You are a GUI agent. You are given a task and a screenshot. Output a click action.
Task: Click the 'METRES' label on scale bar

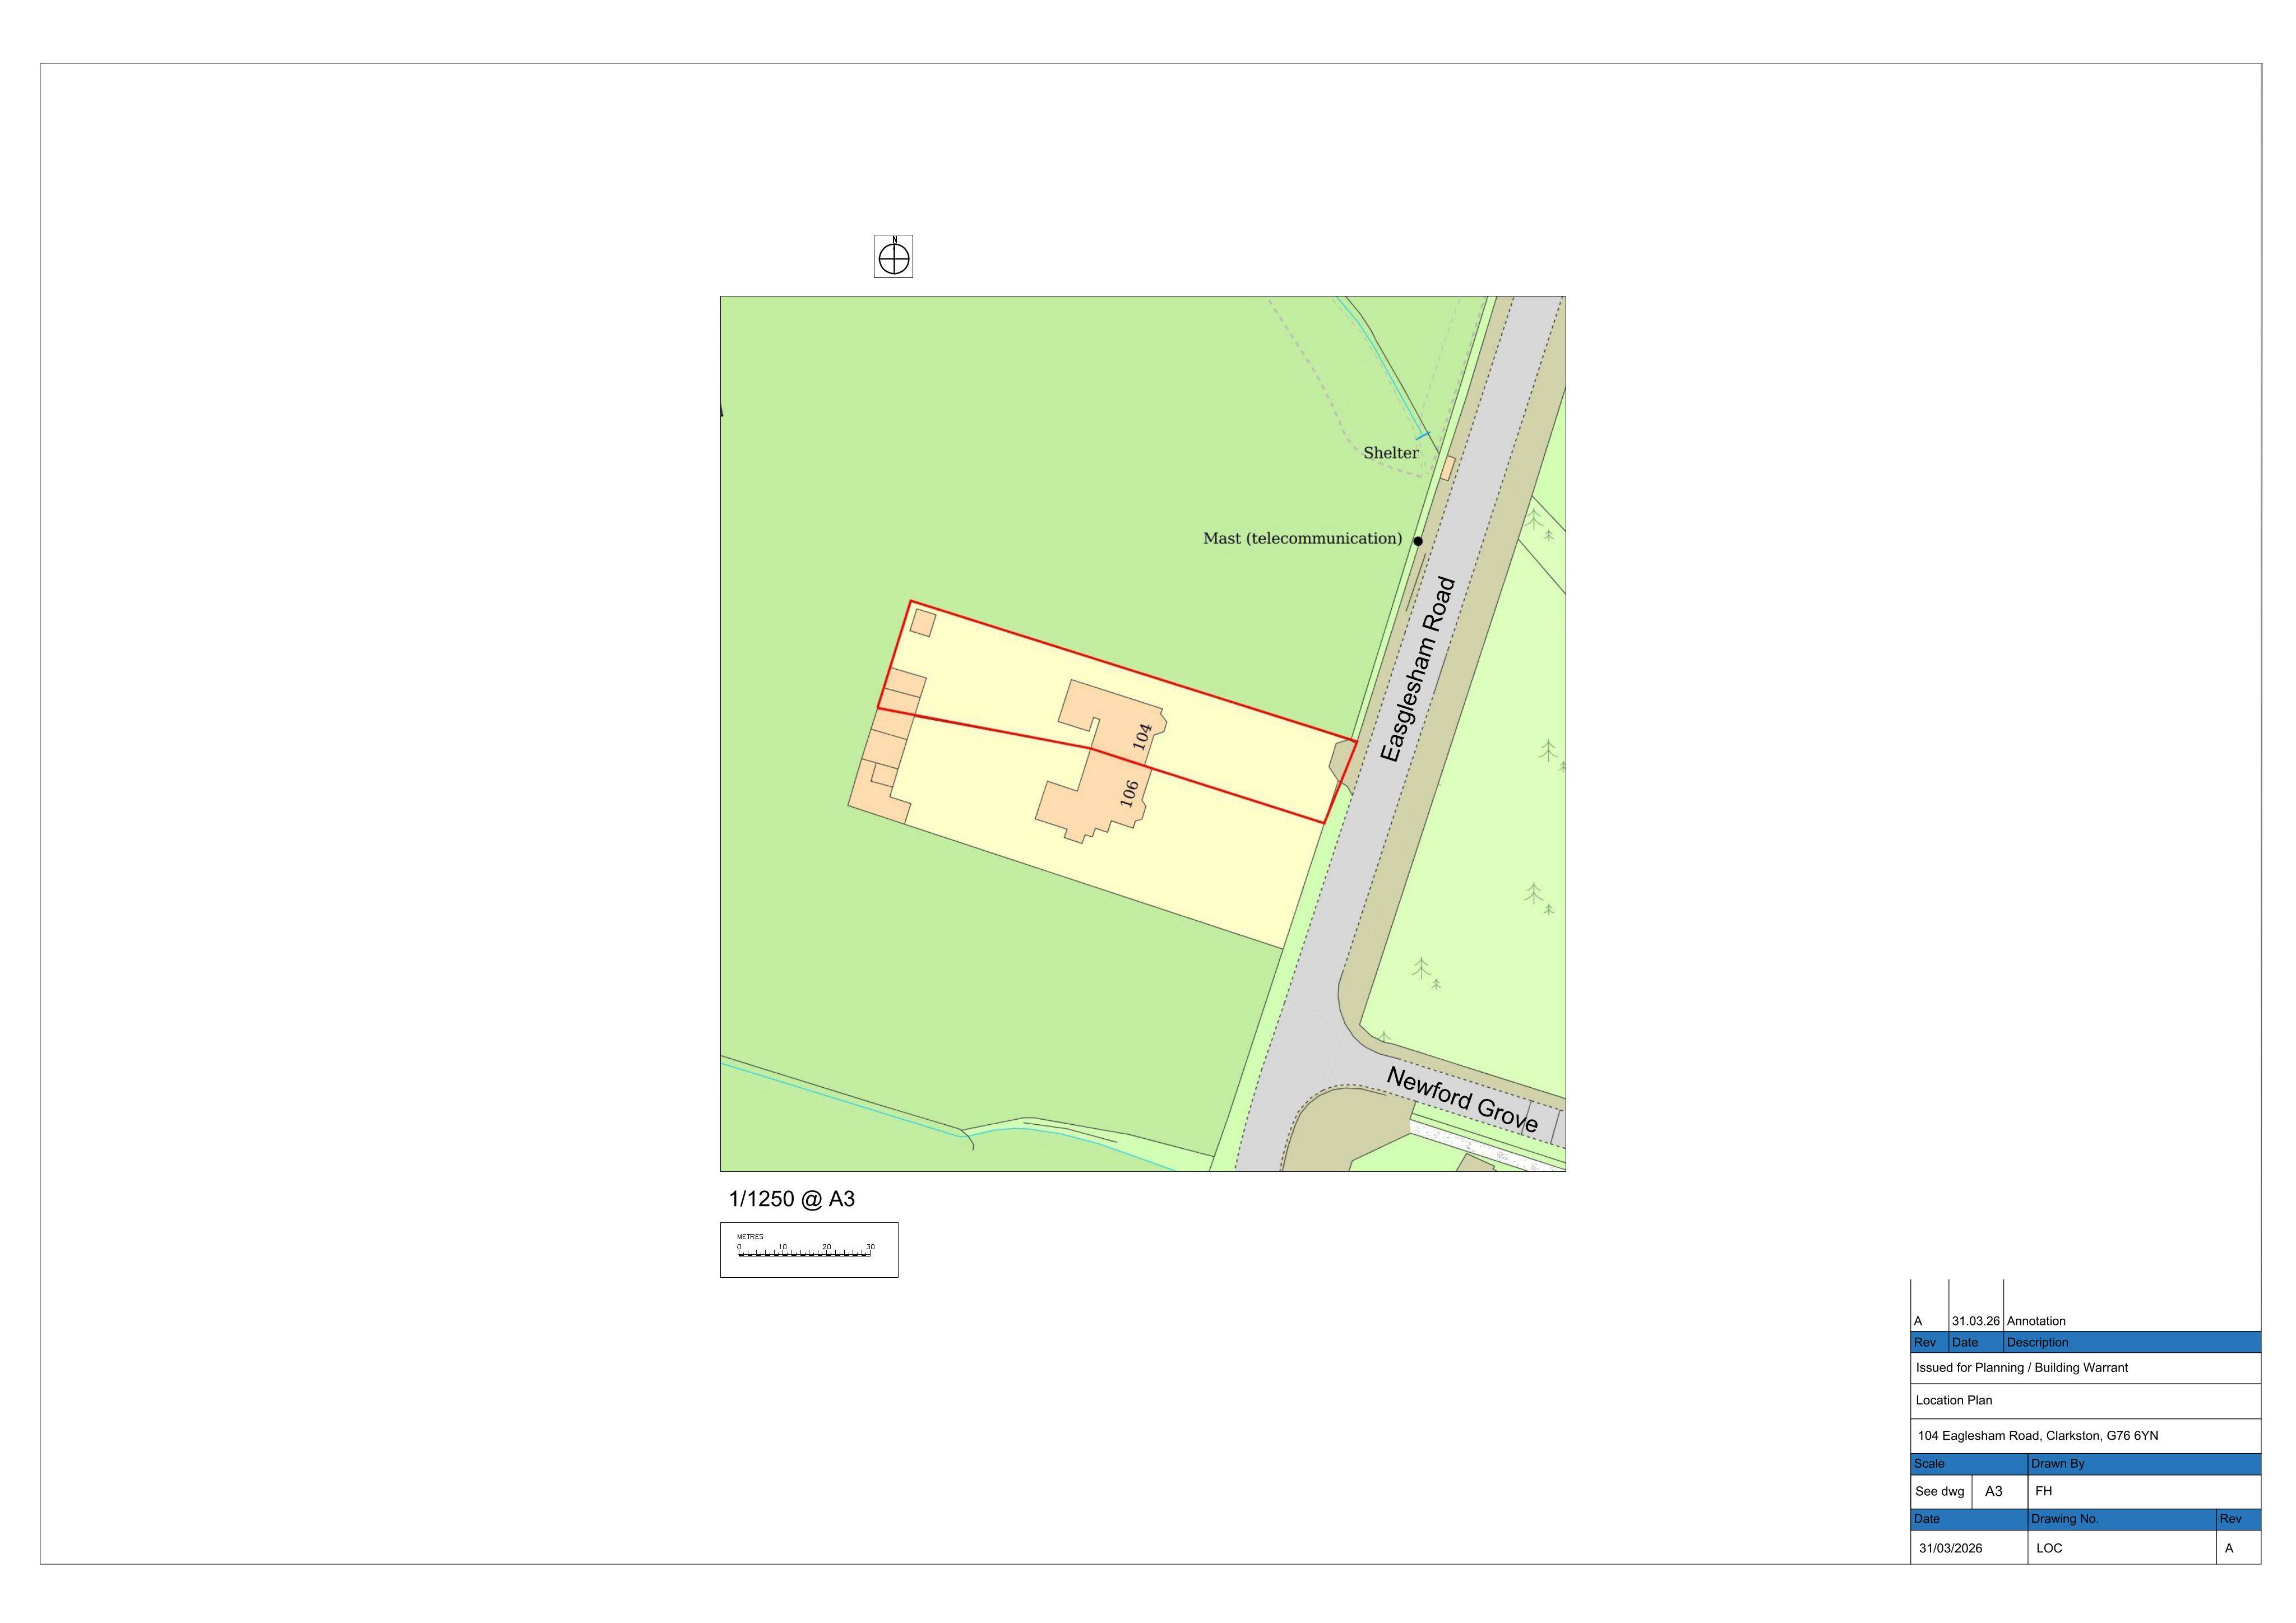pyautogui.click(x=750, y=1237)
